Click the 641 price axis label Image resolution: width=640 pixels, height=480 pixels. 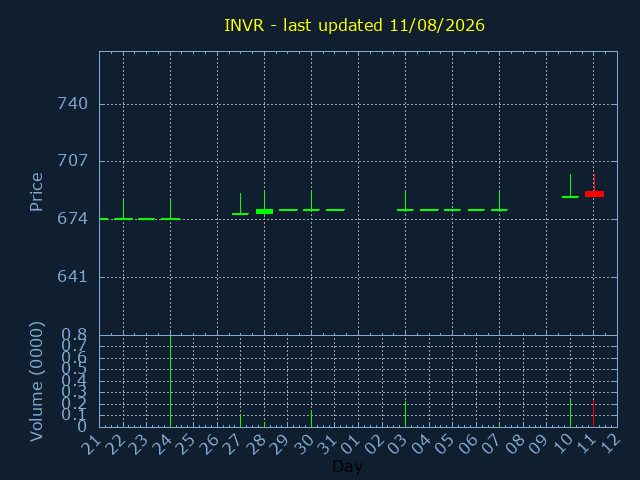[72, 277]
